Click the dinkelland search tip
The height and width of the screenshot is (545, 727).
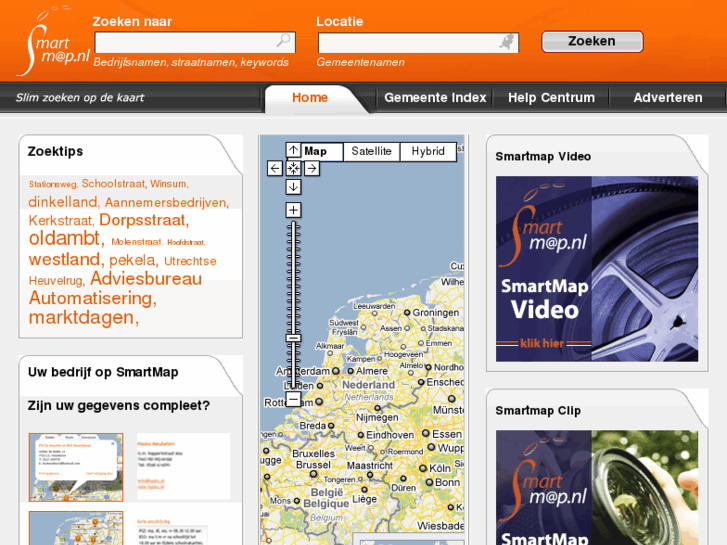64,202
